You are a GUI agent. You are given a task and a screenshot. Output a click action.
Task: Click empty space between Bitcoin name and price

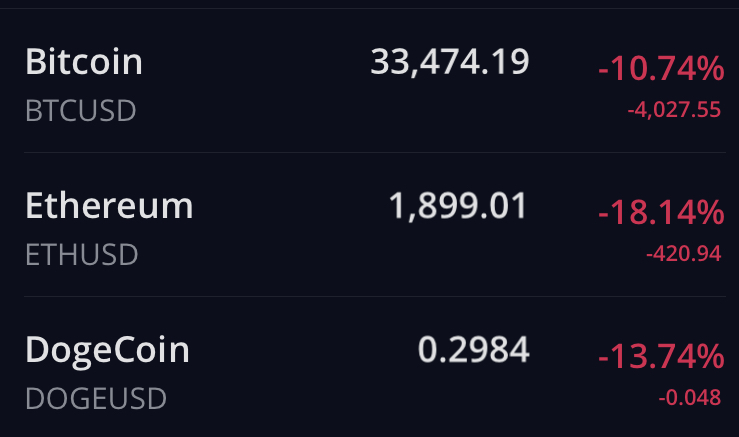pos(255,63)
